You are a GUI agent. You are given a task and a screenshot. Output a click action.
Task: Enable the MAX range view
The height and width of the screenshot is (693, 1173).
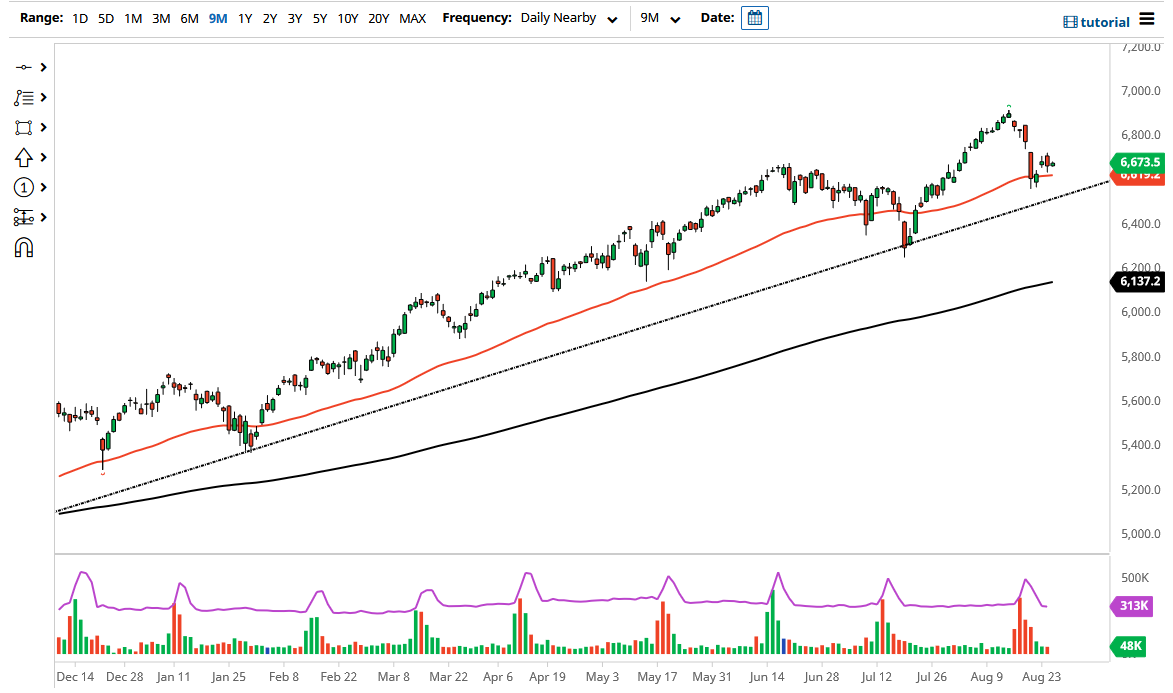412,17
